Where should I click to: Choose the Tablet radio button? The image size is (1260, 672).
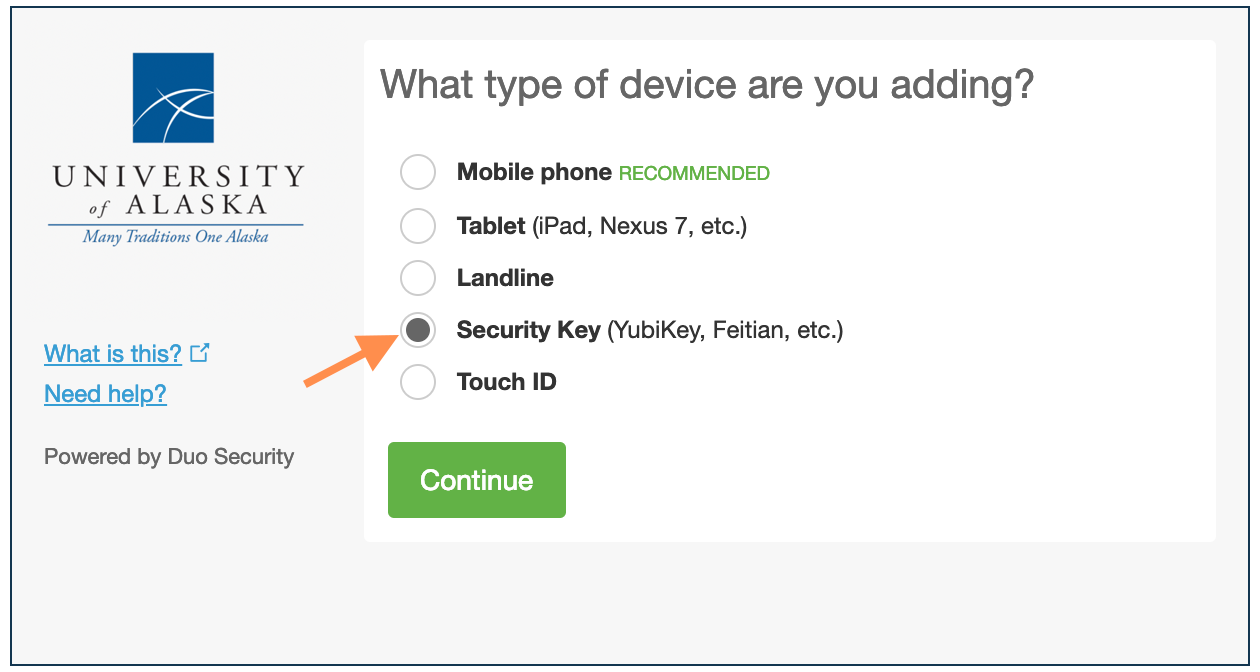pyautogui.click(x=418, y=226)
